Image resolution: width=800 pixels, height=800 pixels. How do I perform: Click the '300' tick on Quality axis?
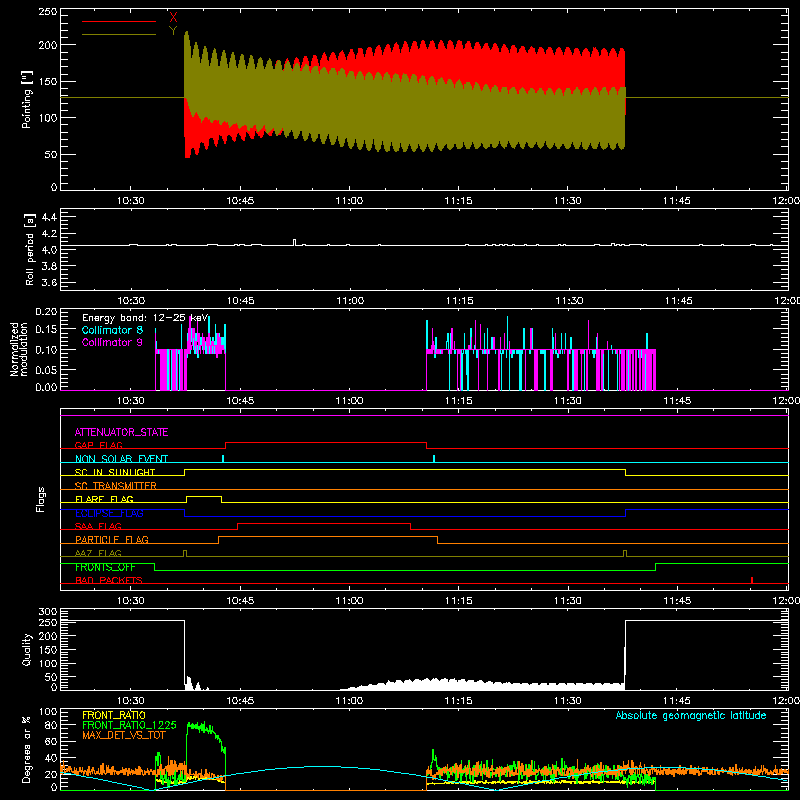coord(48,612)
